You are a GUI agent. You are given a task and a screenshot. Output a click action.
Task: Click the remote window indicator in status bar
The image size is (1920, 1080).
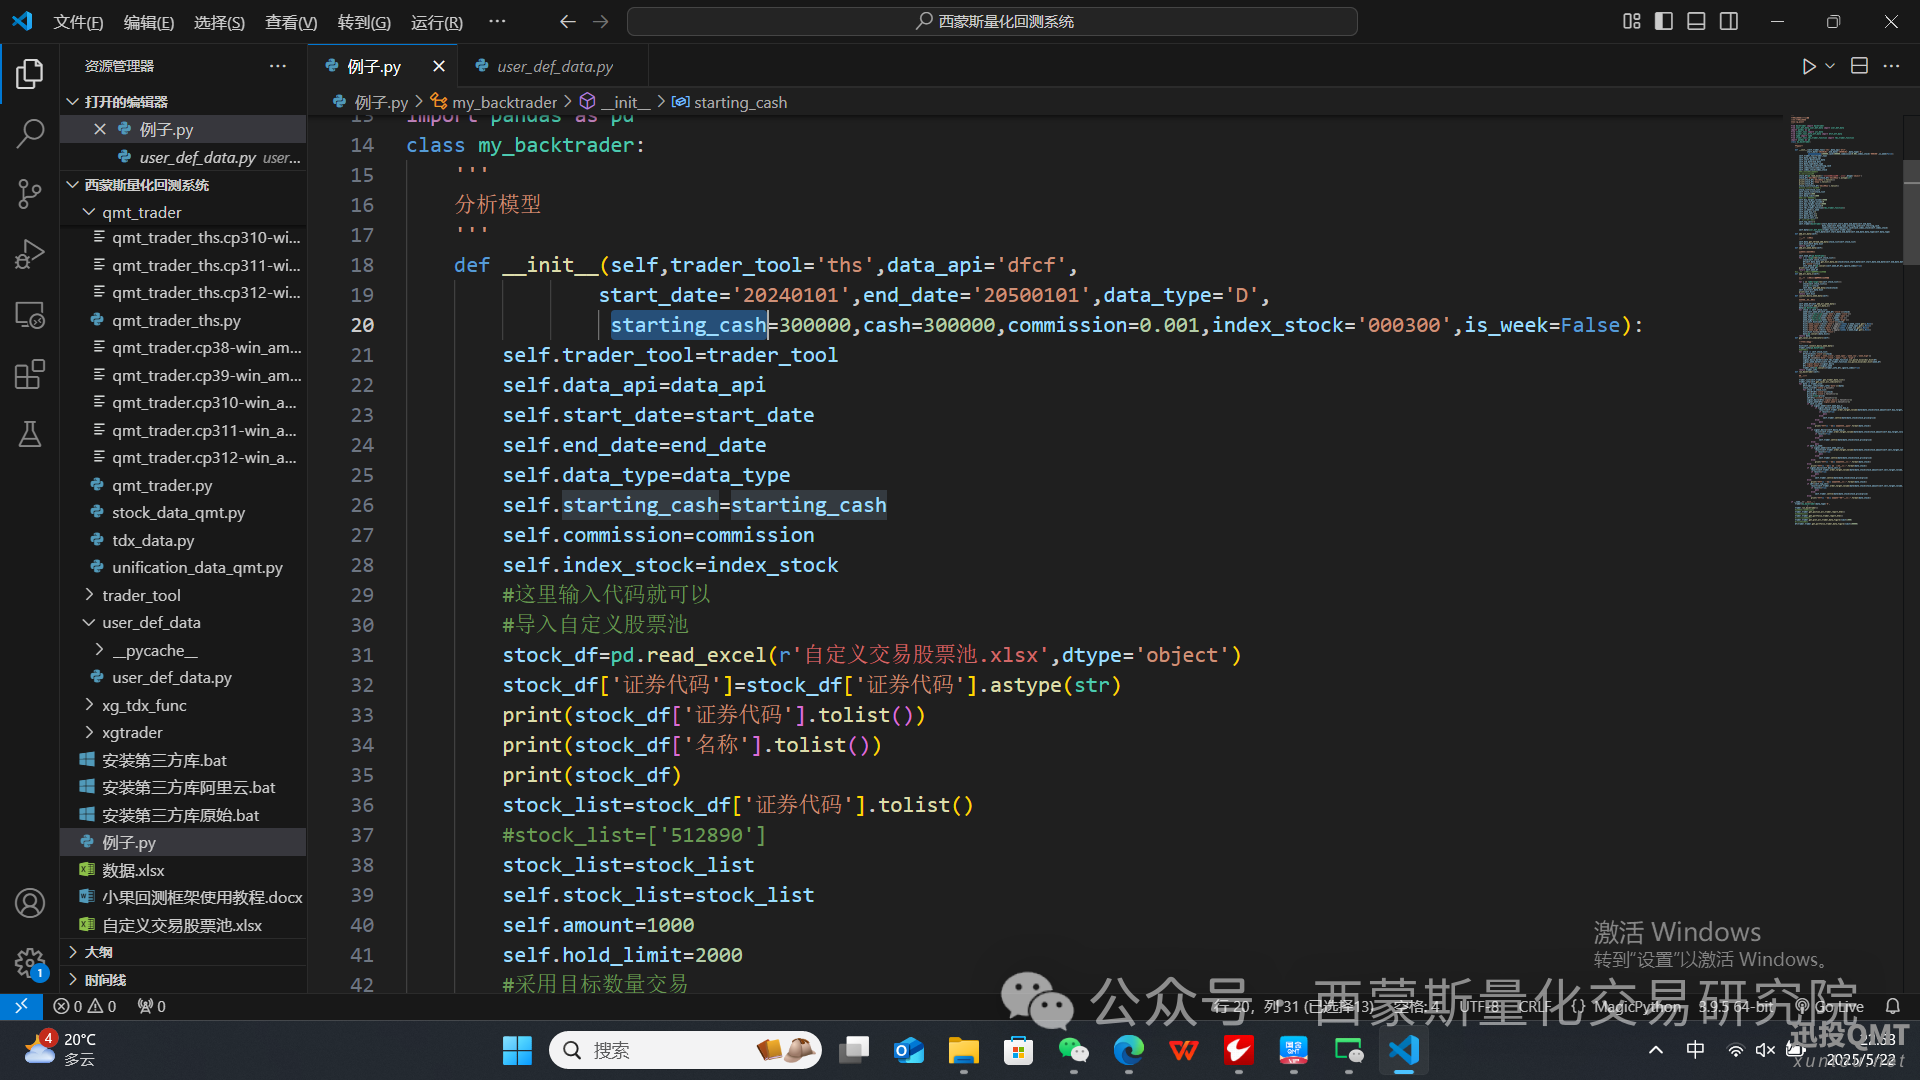(x=21, y=1006)
